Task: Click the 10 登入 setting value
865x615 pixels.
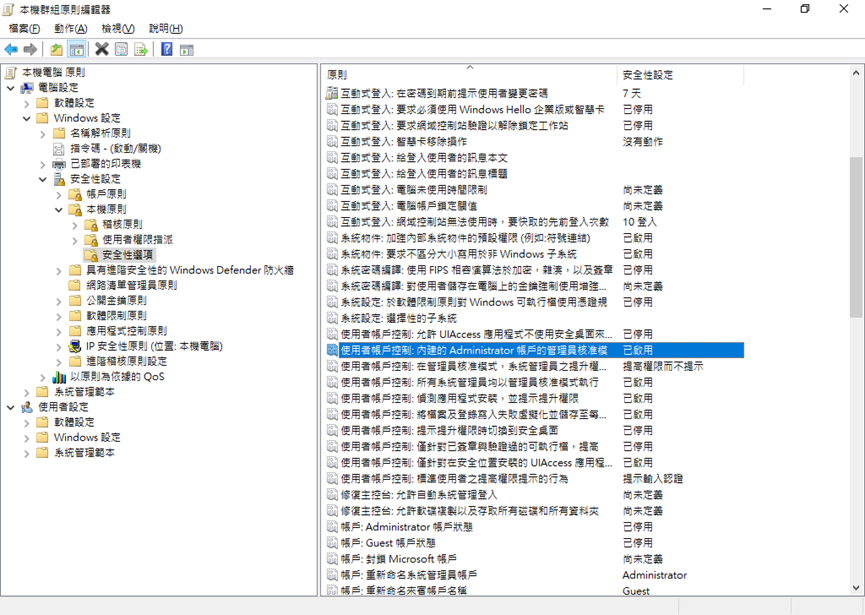Action: [639, 222]
